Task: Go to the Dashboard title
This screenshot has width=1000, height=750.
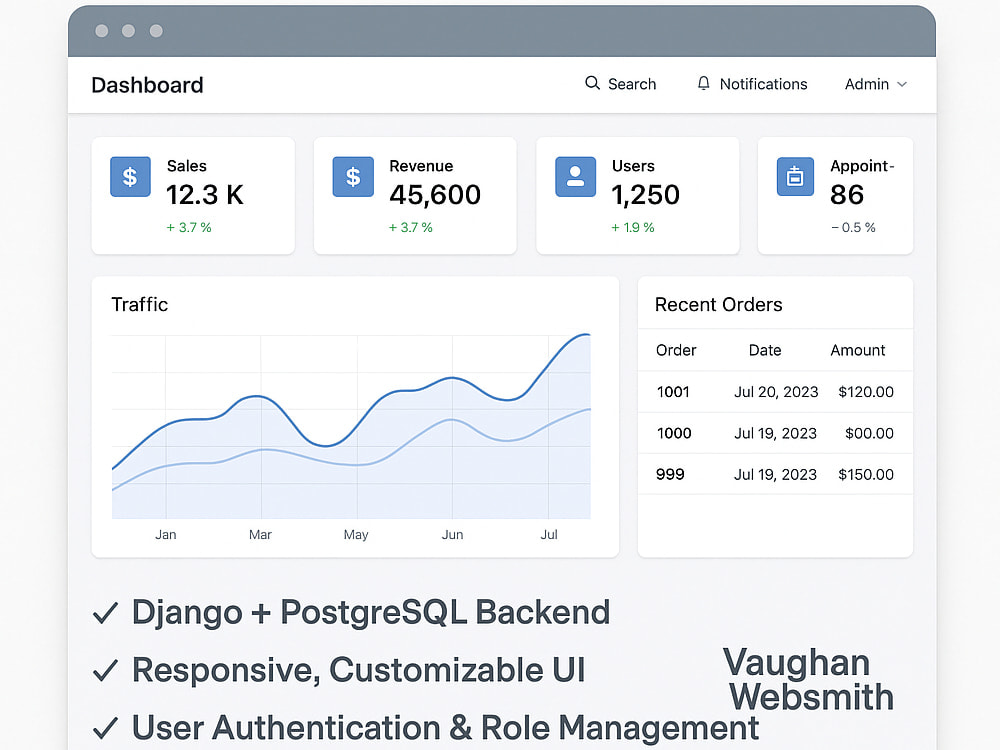Action: (x=147, y=85)
